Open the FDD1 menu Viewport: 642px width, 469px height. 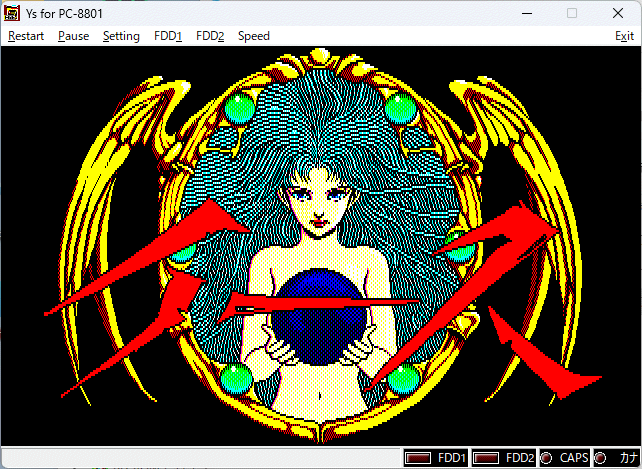click(x=168, y=36)
